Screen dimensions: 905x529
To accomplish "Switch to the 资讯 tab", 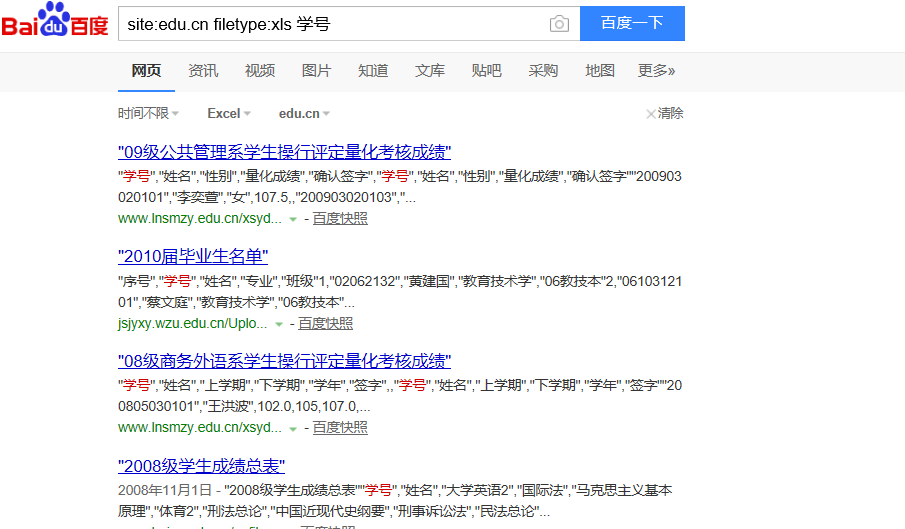I will (x=203, y=71).
